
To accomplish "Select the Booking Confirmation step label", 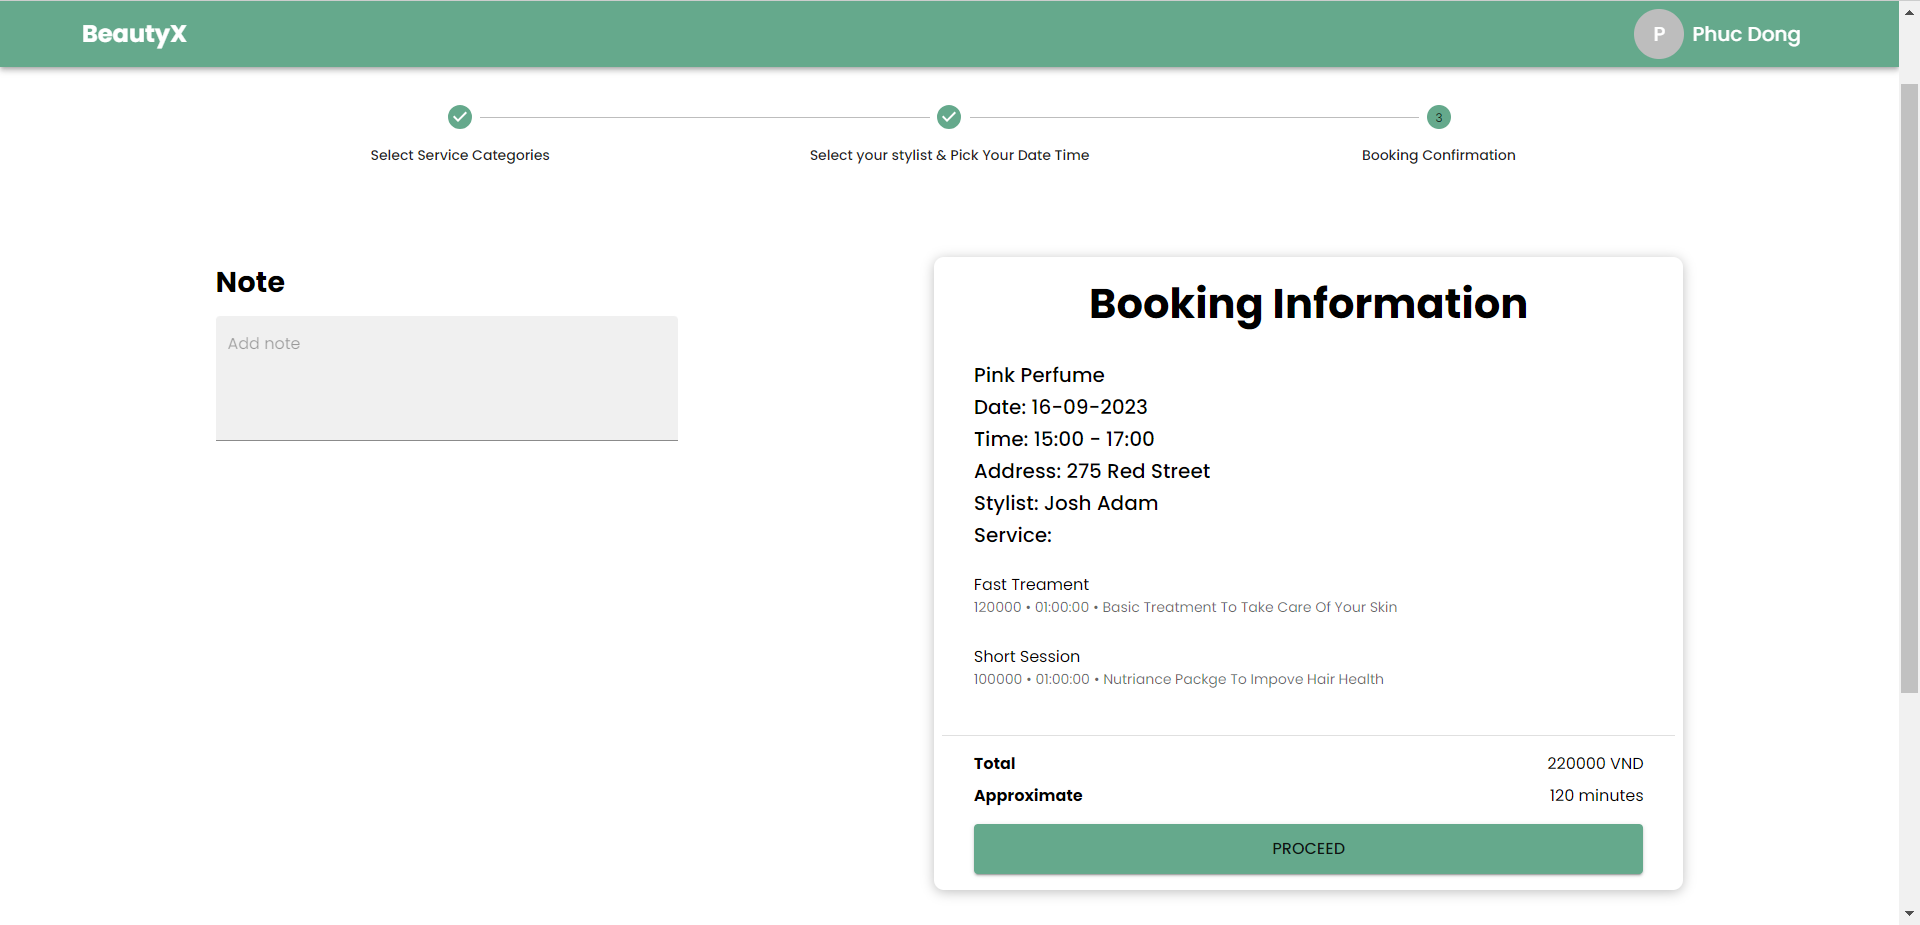I will (x=1438, y=155).
